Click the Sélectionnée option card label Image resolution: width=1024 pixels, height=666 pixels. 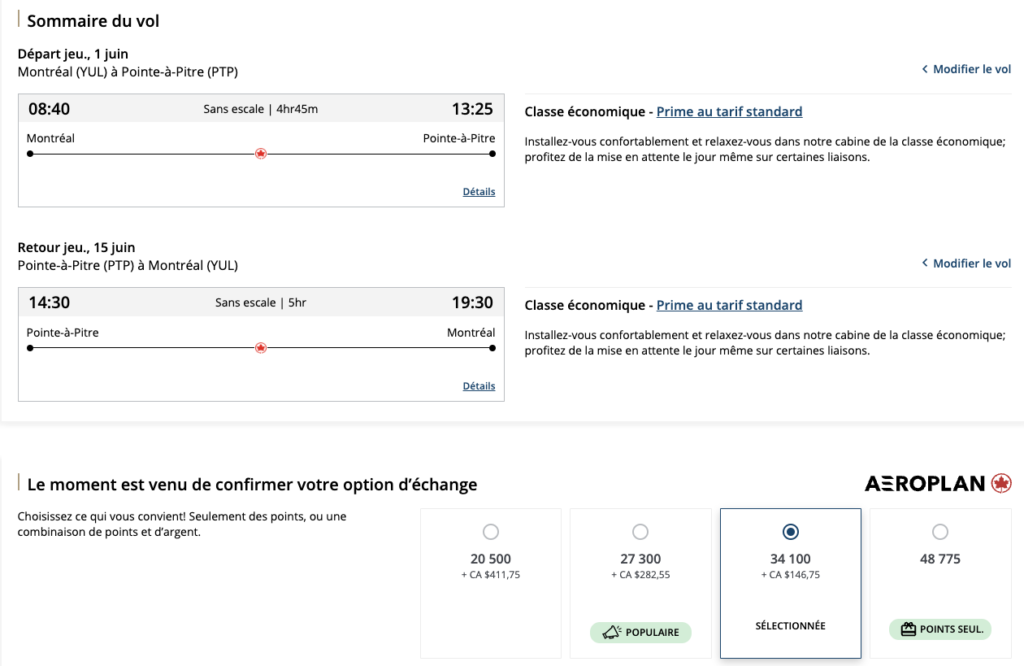pos(790,626)
